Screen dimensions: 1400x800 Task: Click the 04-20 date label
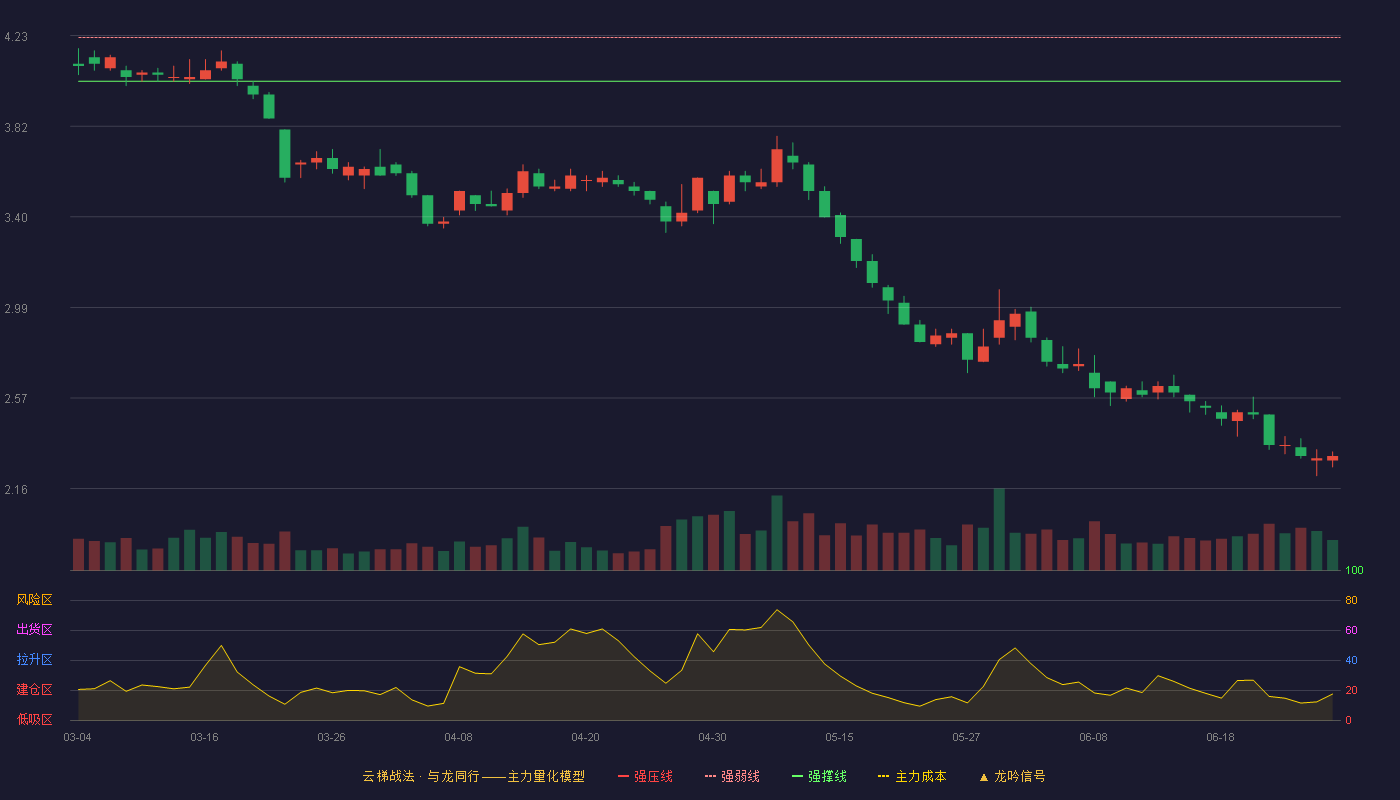(585, 737)
